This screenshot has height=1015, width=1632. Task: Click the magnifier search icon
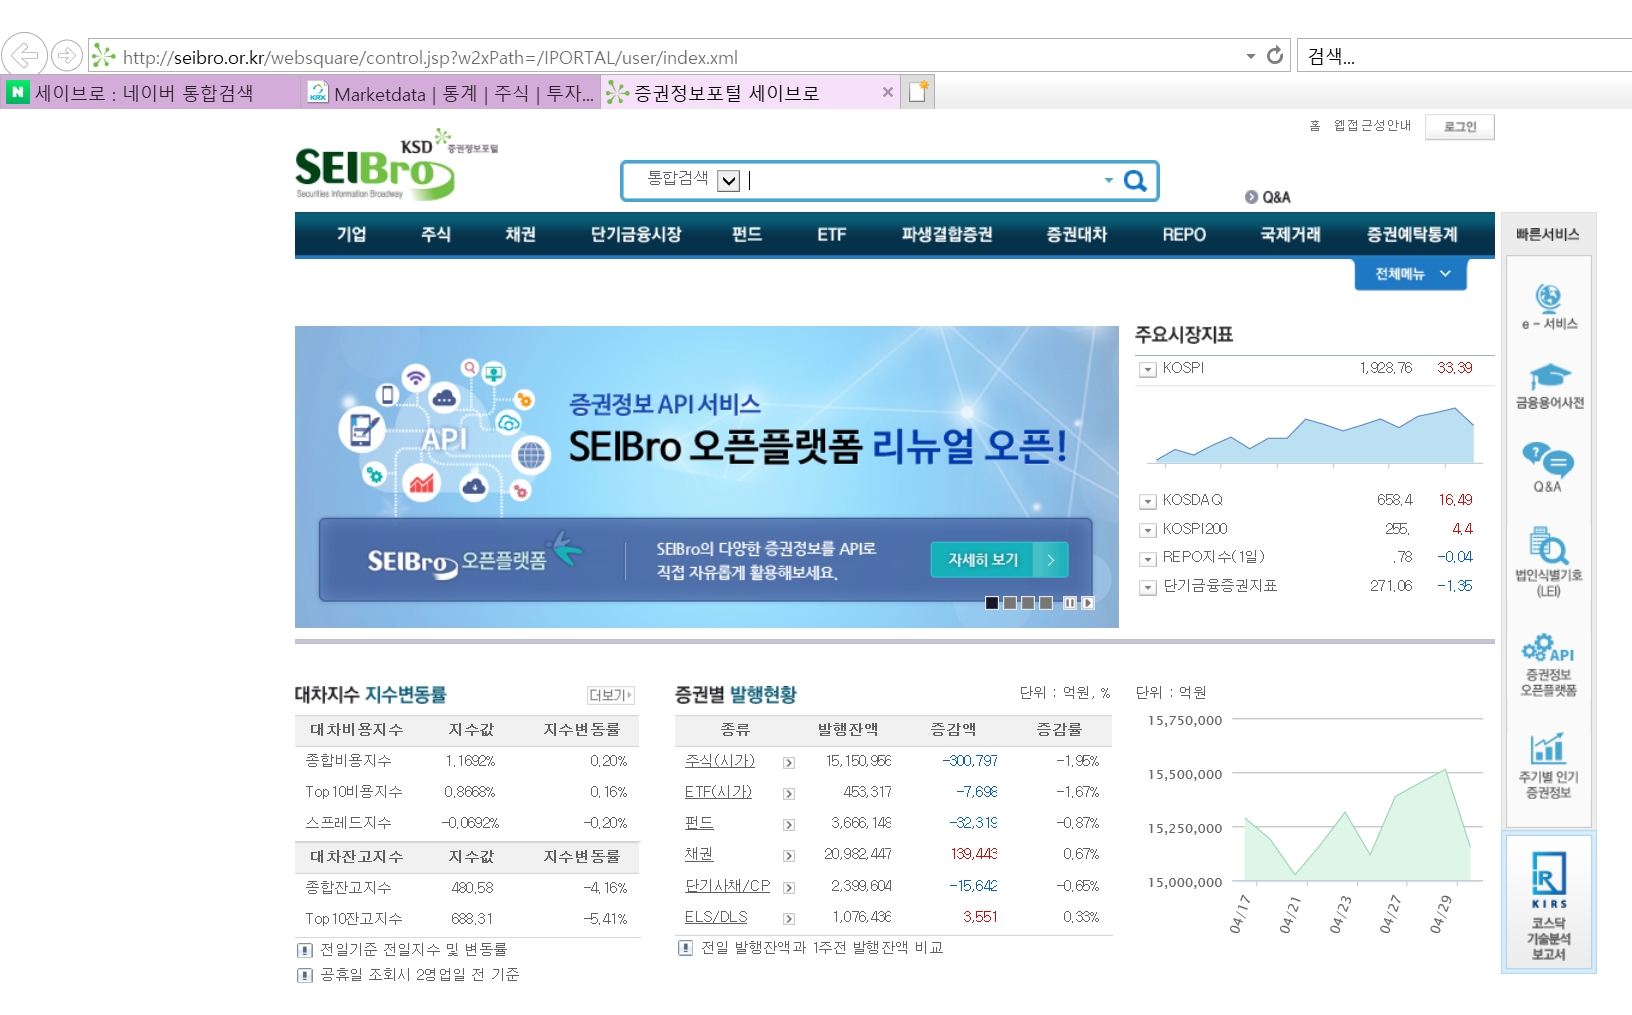coord(1135,181)
